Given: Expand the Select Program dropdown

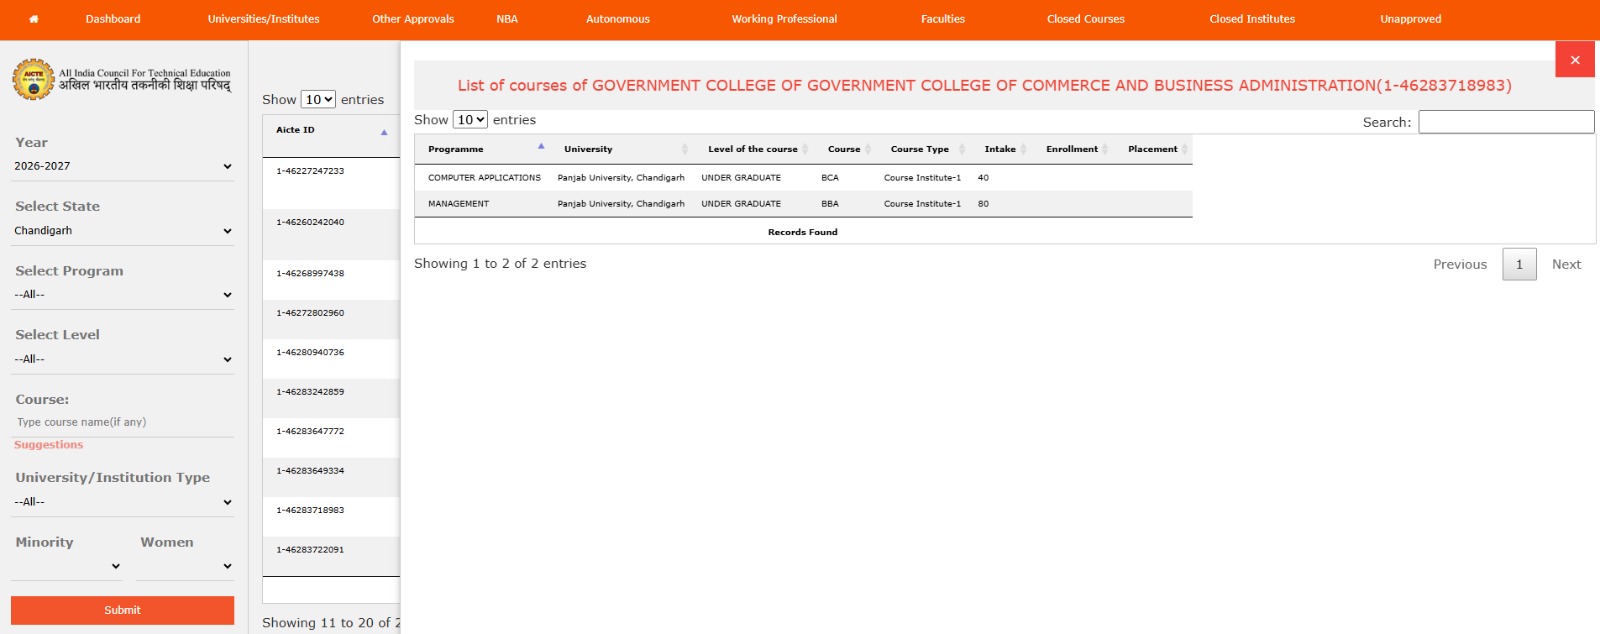Looking at the screenshot, I should [123, 295].
